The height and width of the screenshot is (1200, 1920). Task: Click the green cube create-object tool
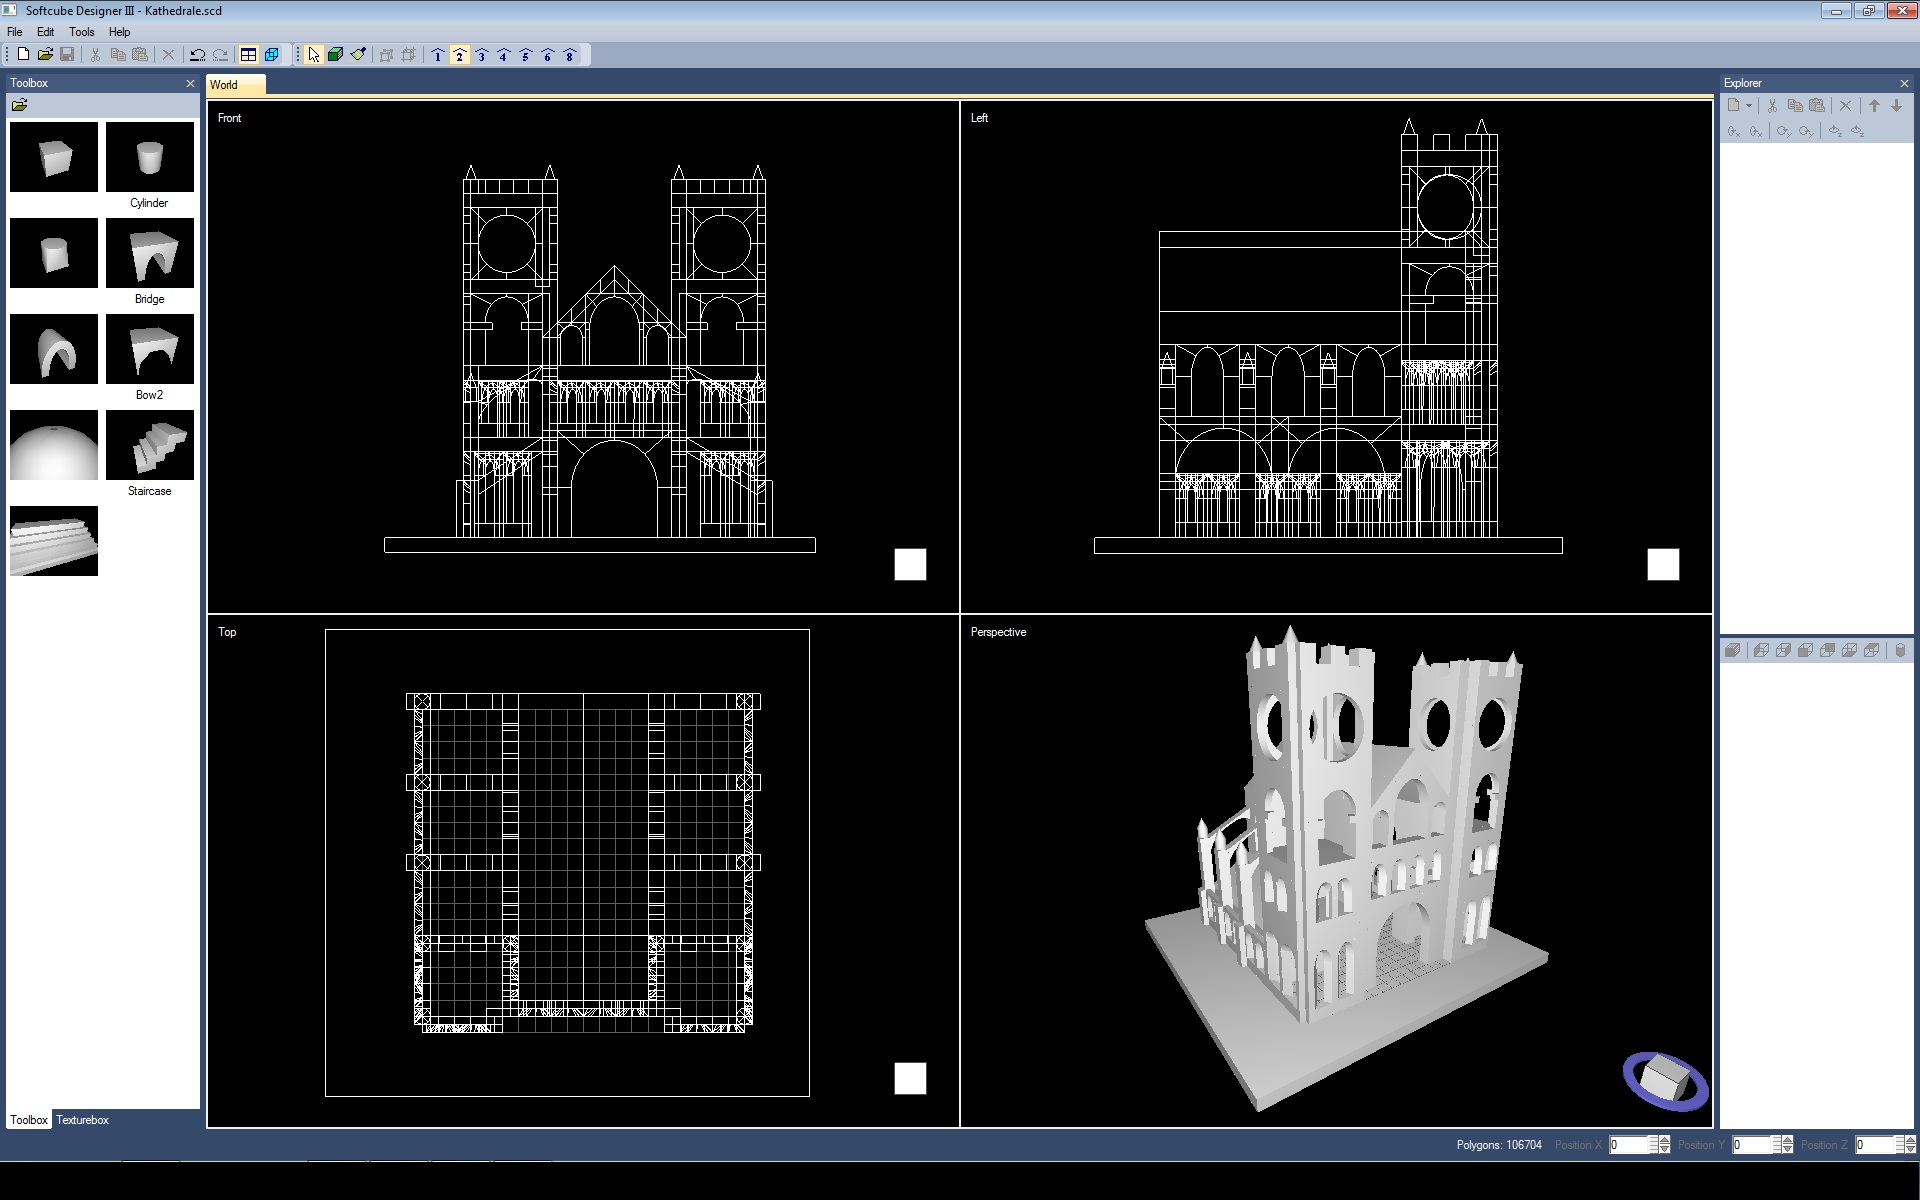point(336,55)
